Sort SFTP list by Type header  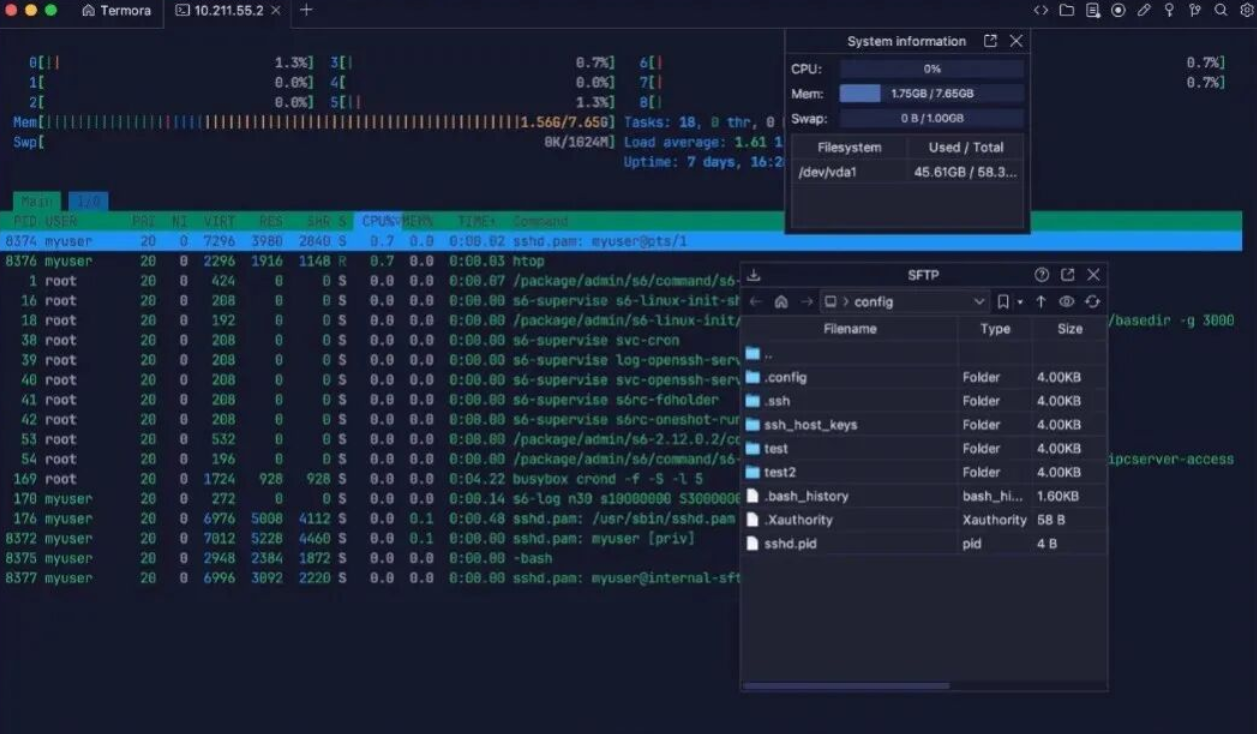[x=995, y=329]
